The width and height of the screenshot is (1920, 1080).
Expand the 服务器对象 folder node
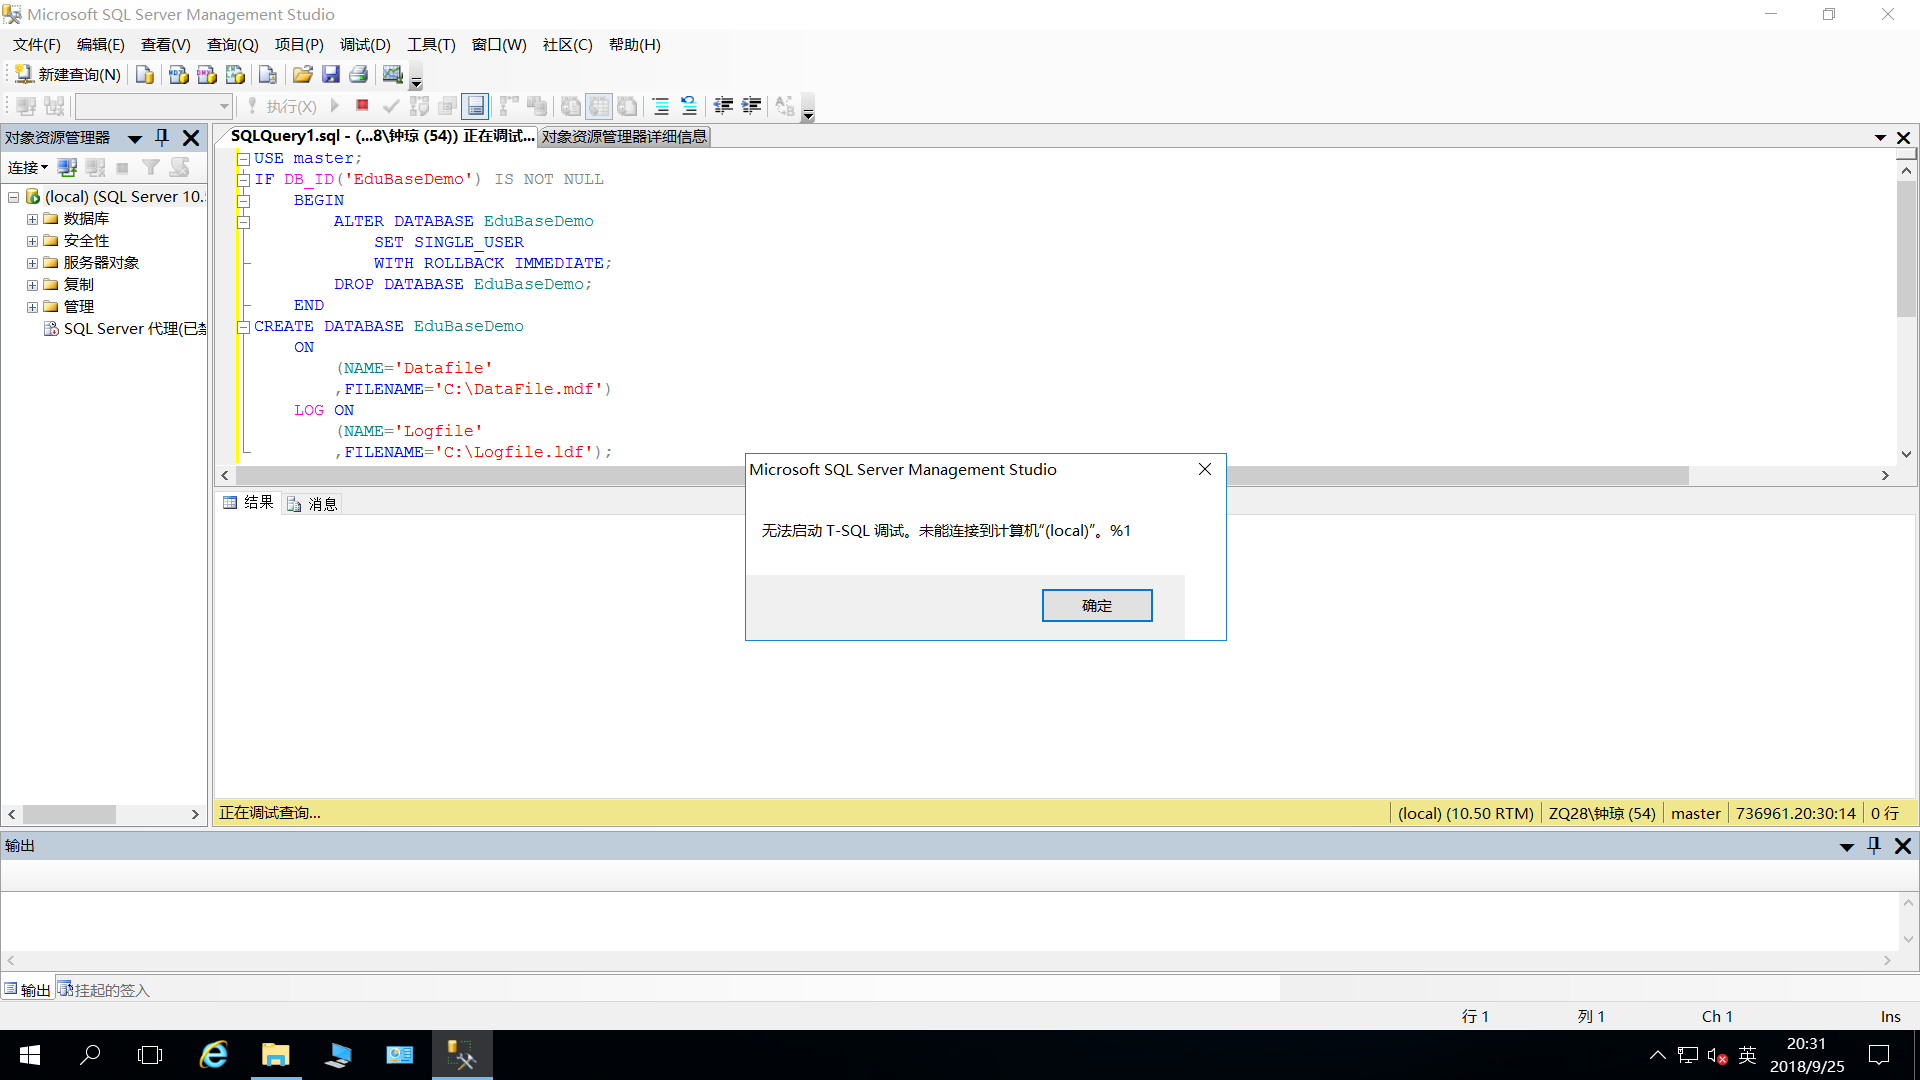click(x=32, y=263)
